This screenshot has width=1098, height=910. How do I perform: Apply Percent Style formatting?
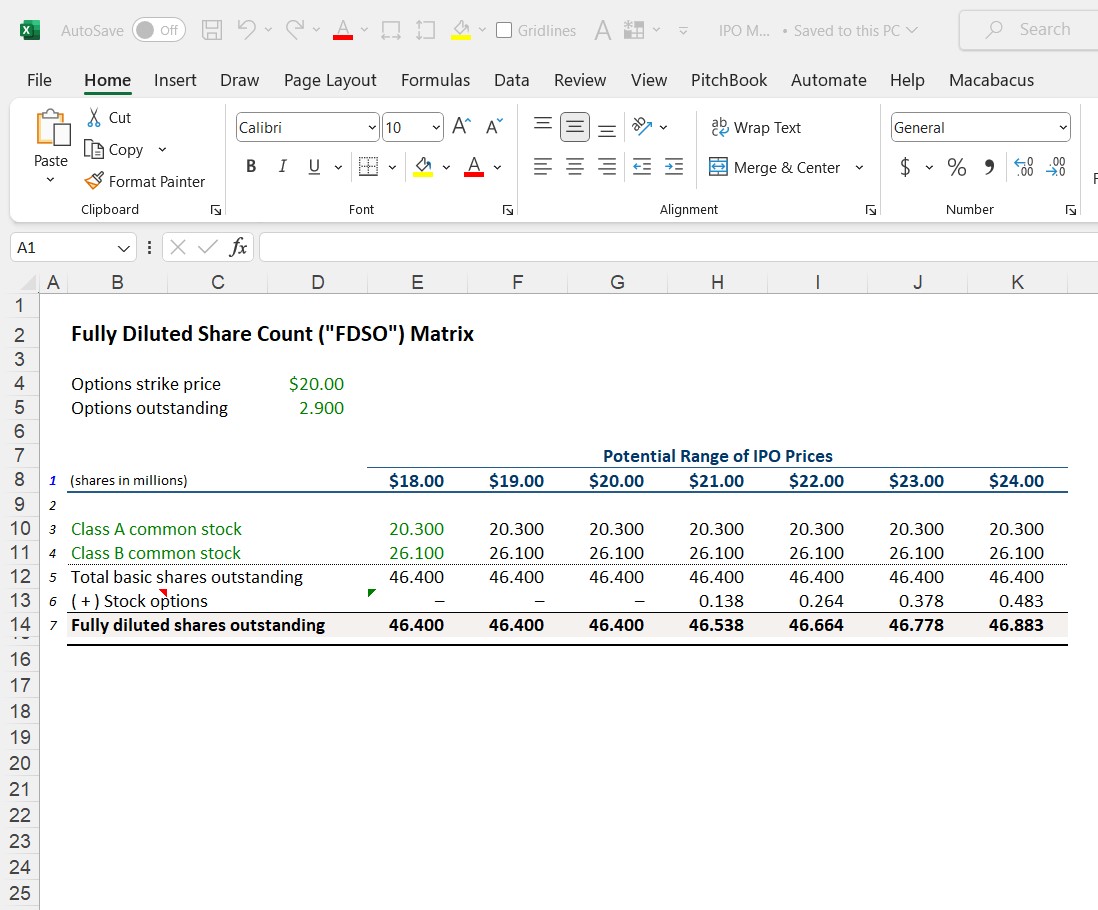coord(956,168)
